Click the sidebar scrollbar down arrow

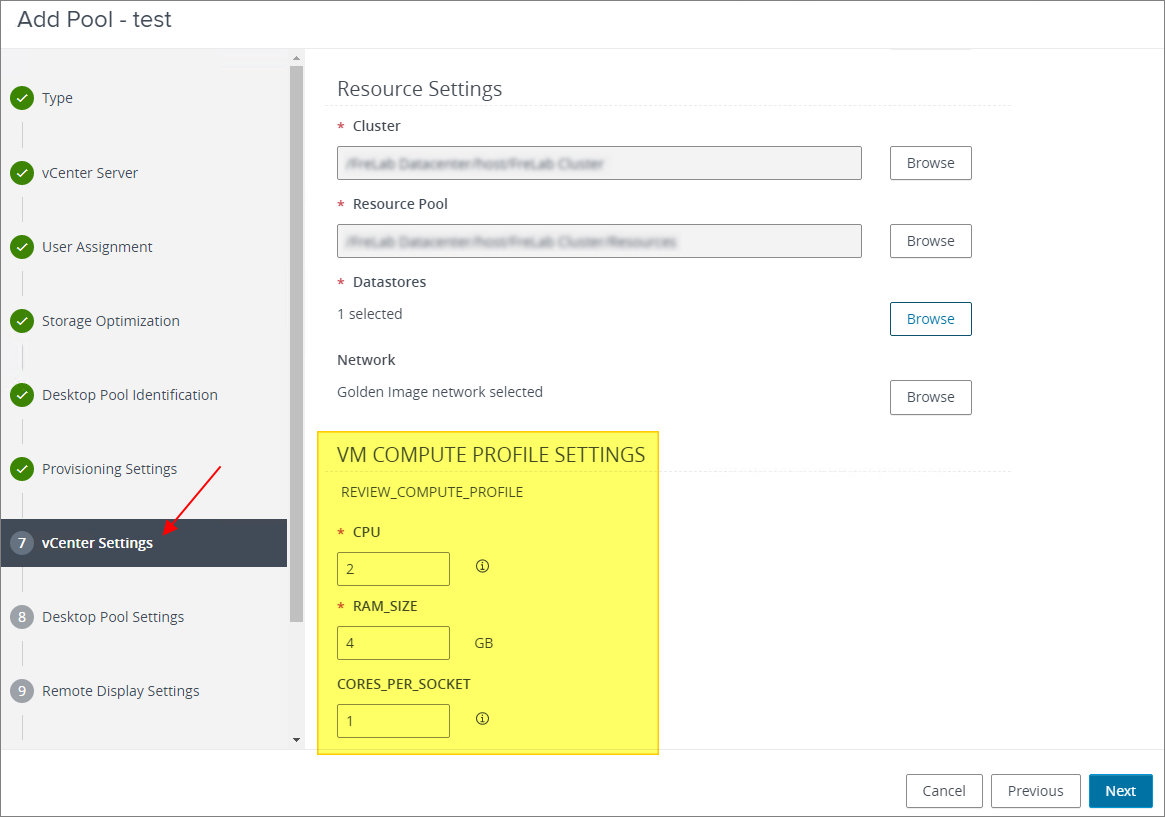(x=295, y=740)
